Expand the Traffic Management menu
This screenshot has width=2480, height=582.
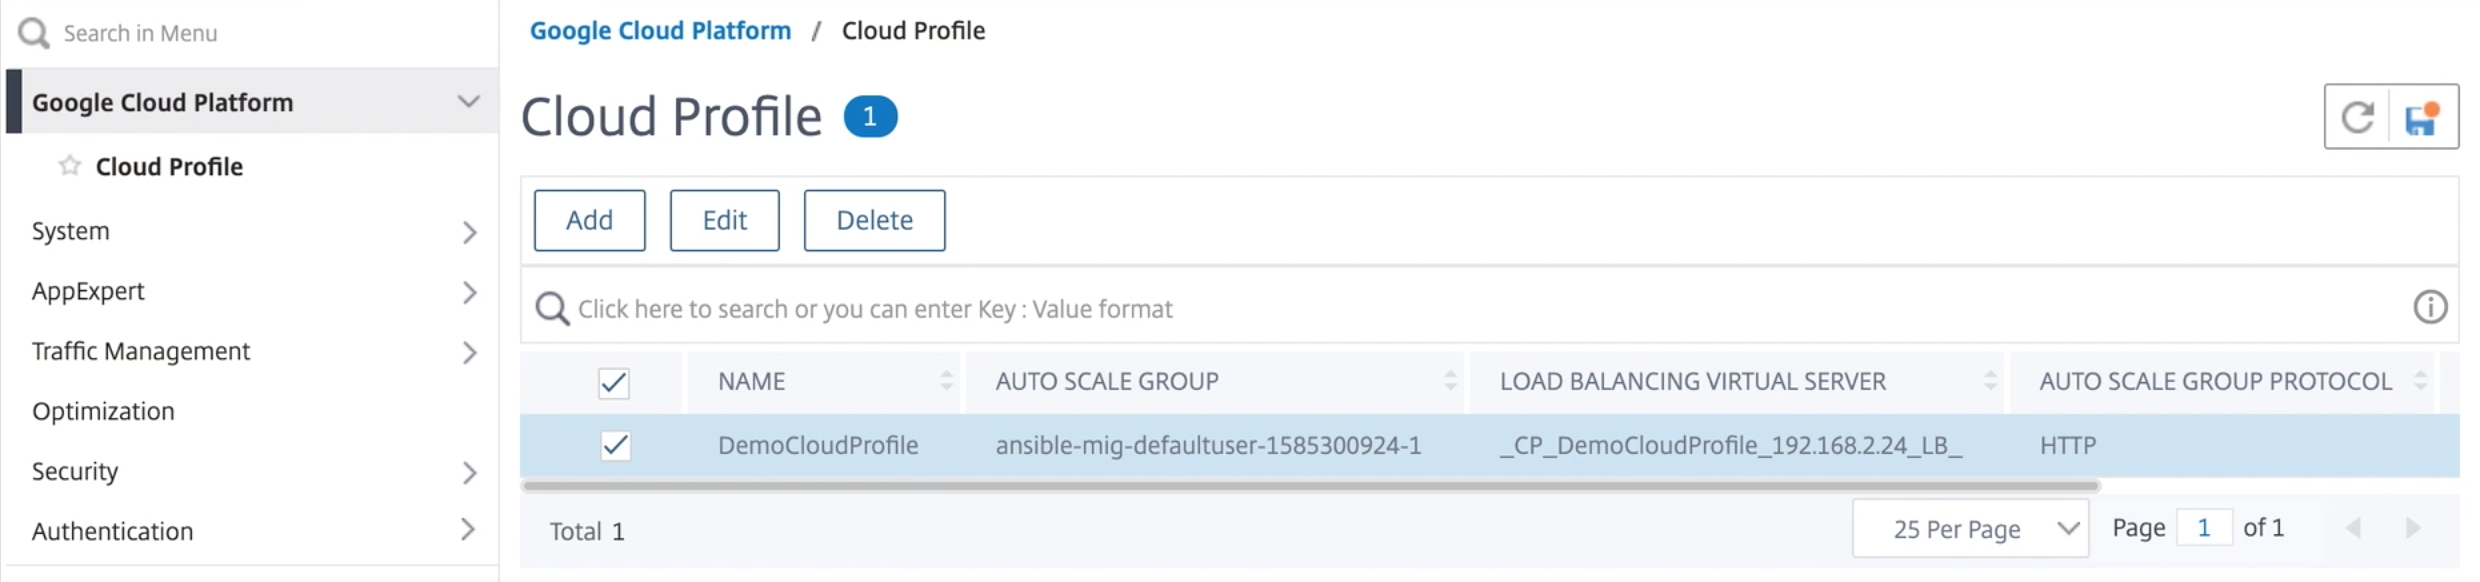pos(469,352)
